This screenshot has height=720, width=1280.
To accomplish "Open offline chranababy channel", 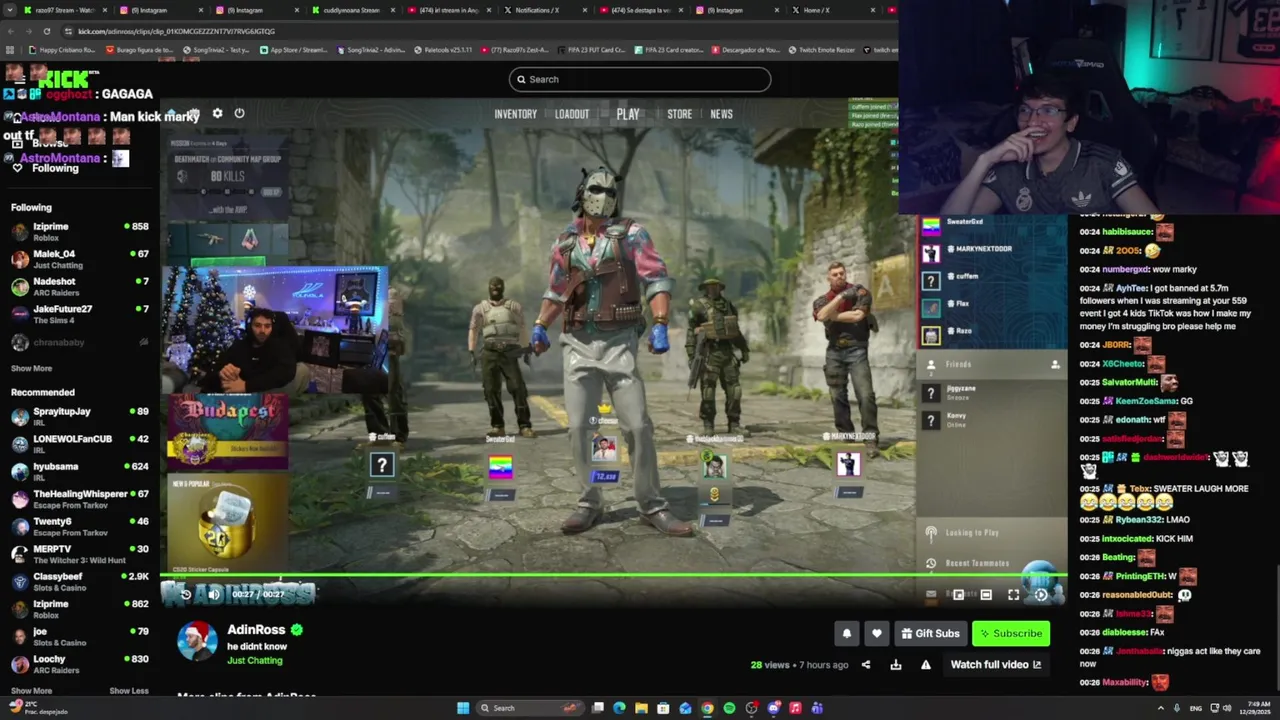I will pyautogui.click(x=80, y=342).
